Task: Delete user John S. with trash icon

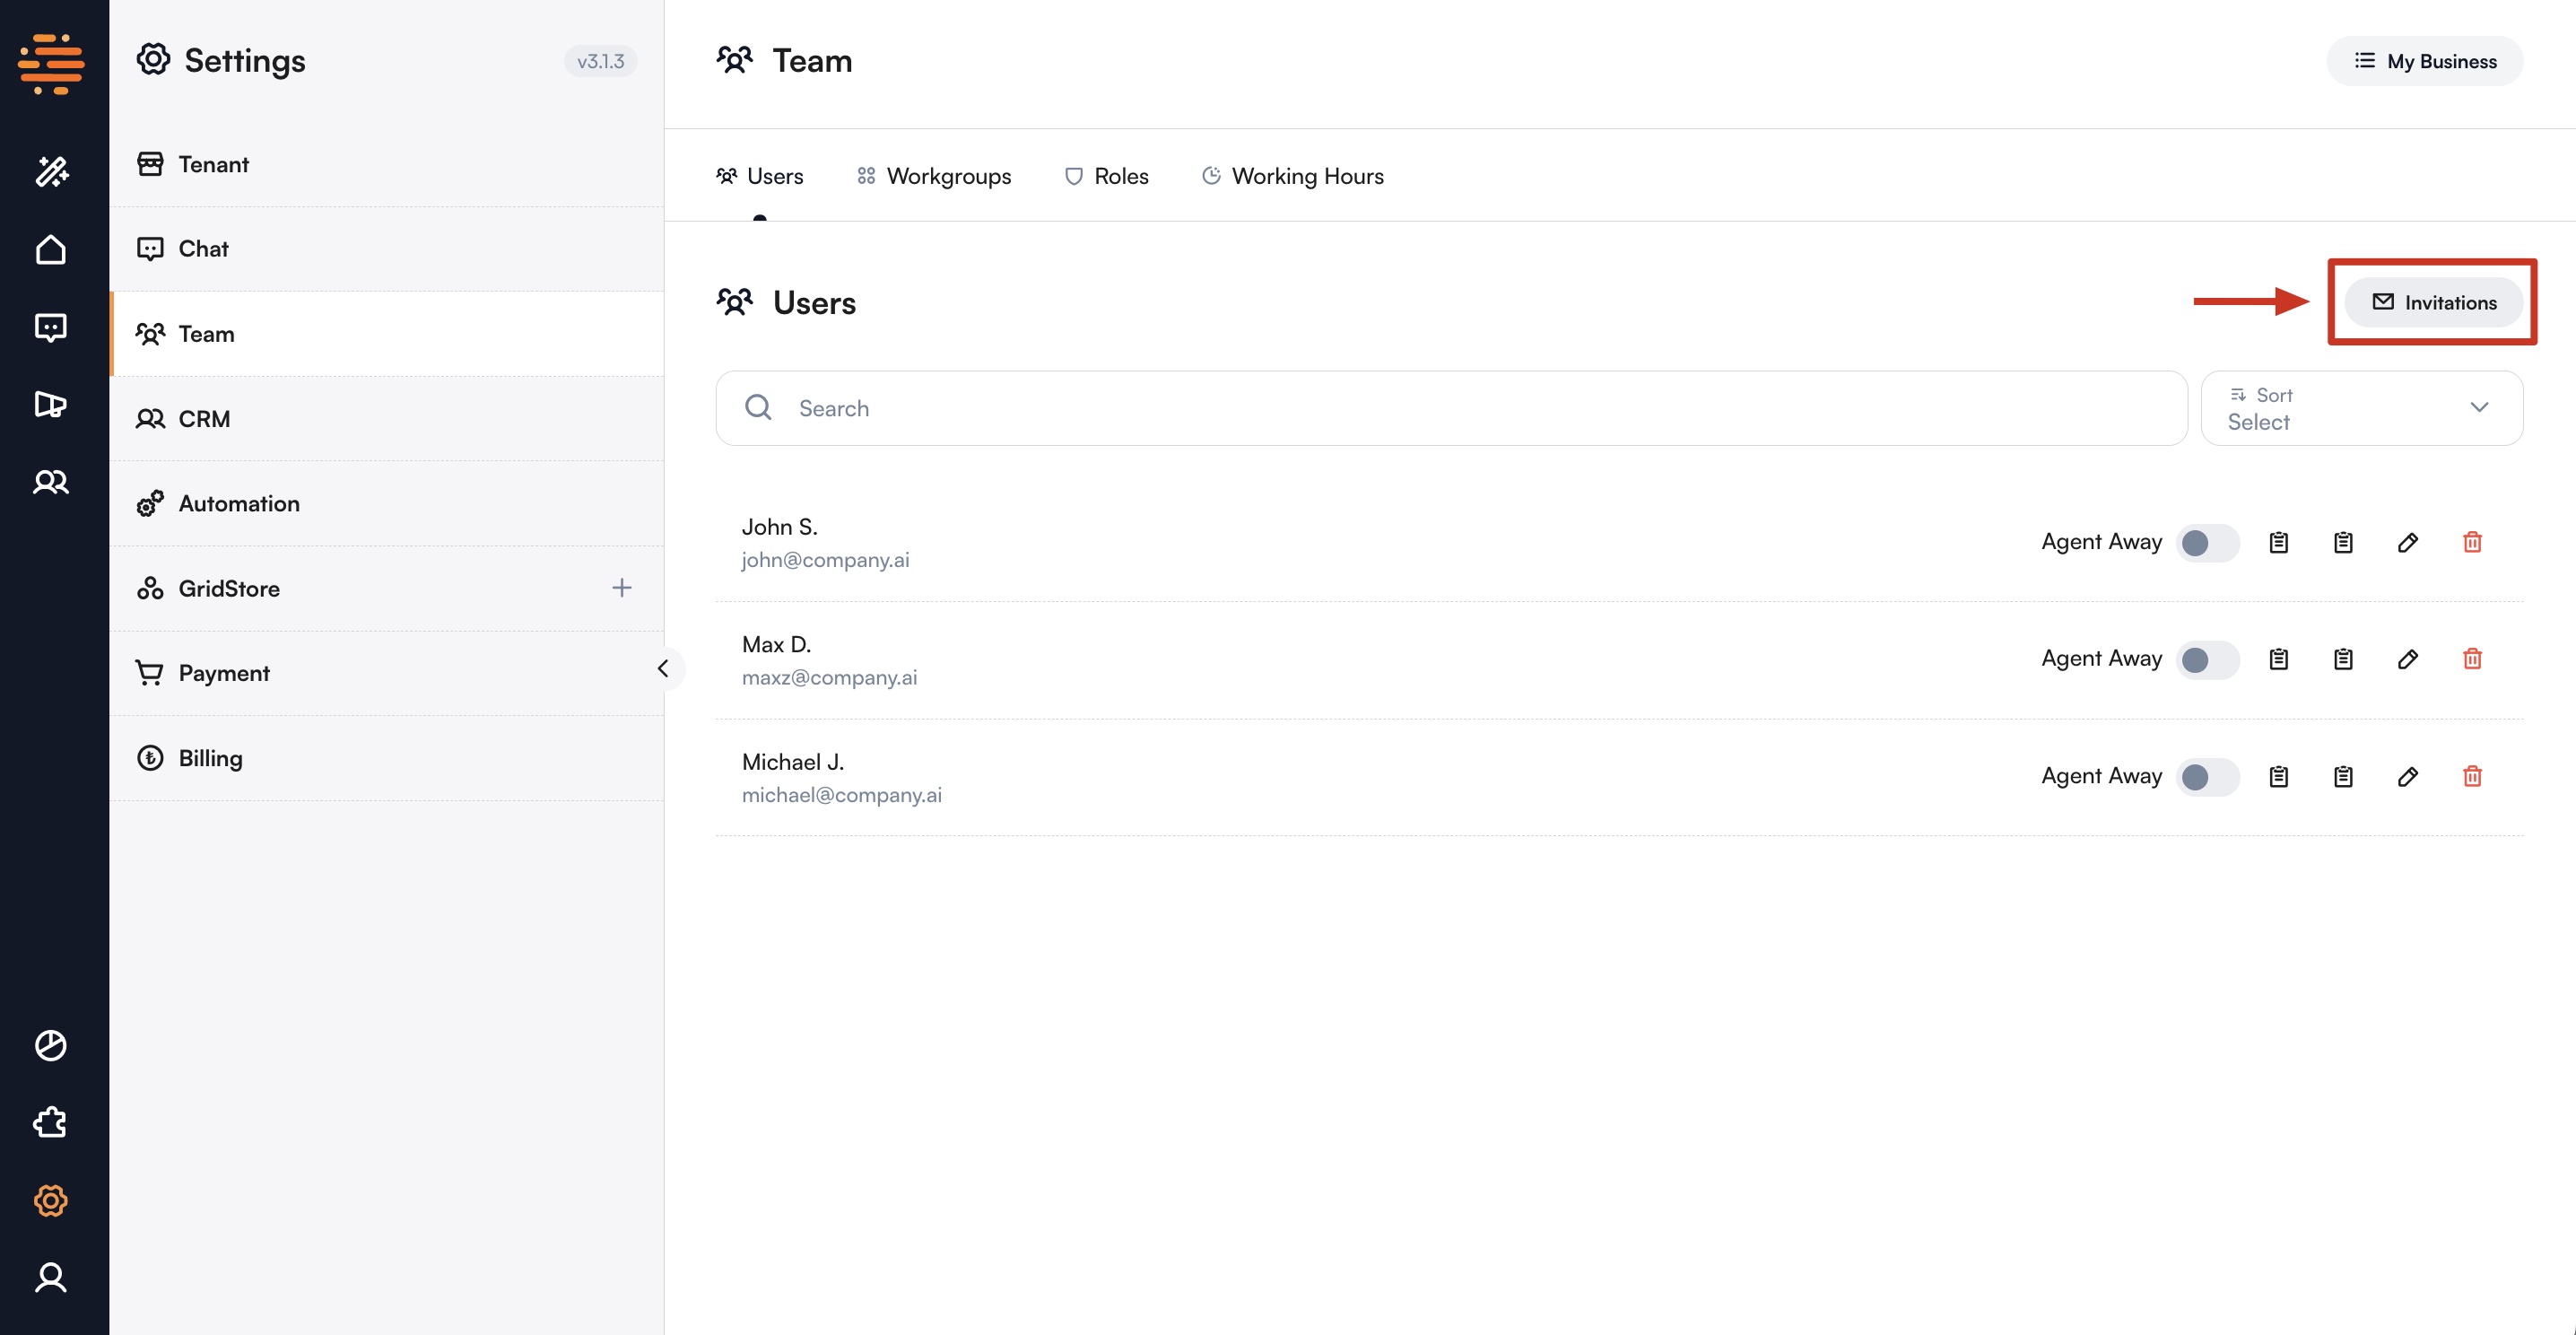Action: pos(2472,542)
